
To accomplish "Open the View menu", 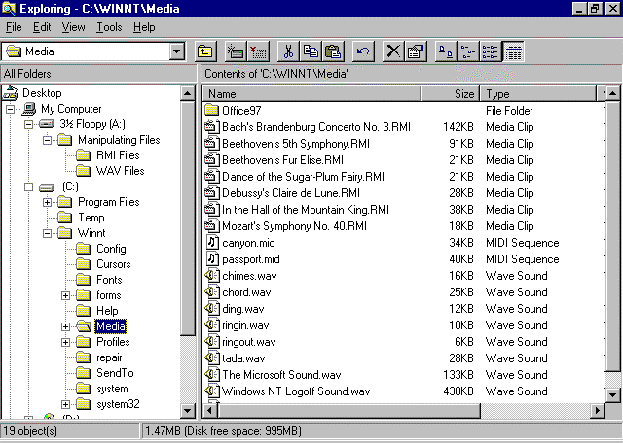I will pos(73,27).
